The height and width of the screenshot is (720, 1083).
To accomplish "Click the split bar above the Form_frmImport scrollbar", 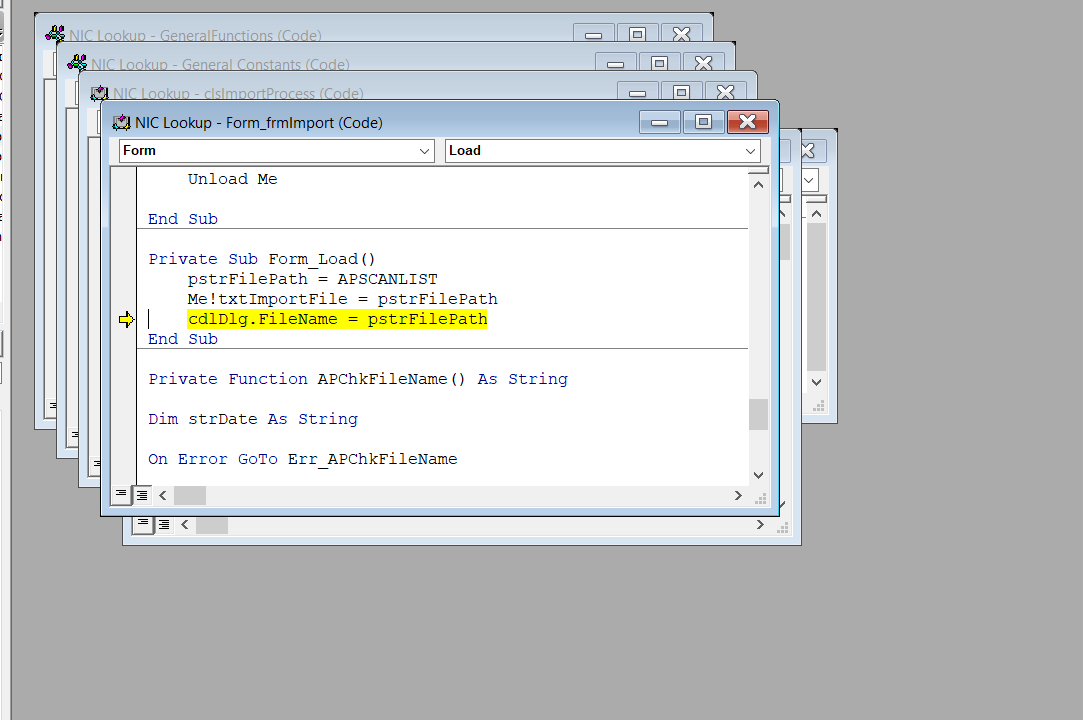I will point(758,170).
